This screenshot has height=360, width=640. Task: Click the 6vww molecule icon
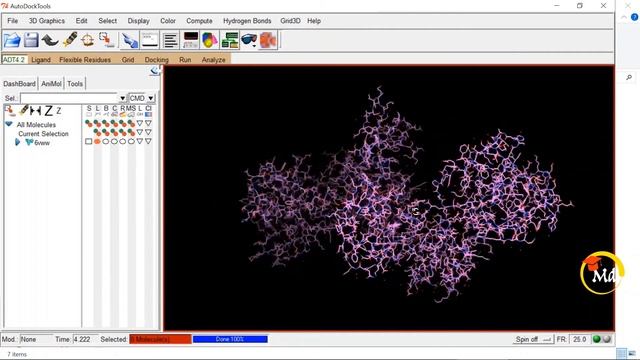[x=29, y=142]
